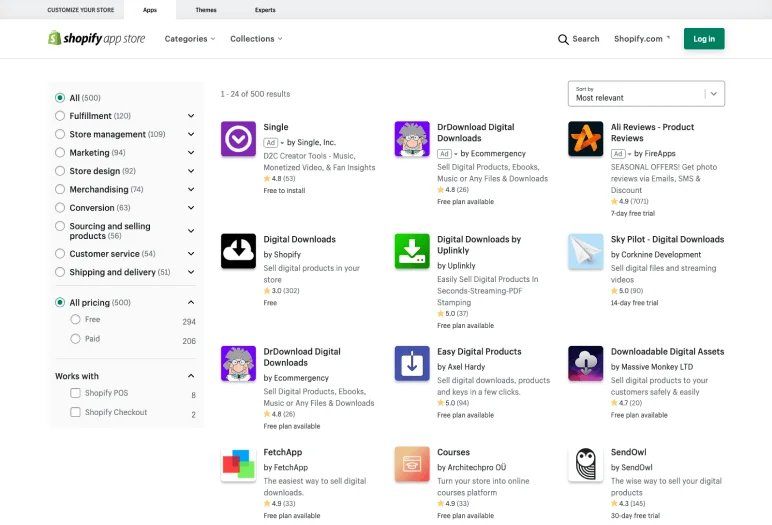
Task: Check the Shopify POS checkbox
Action: coord(75,393)
